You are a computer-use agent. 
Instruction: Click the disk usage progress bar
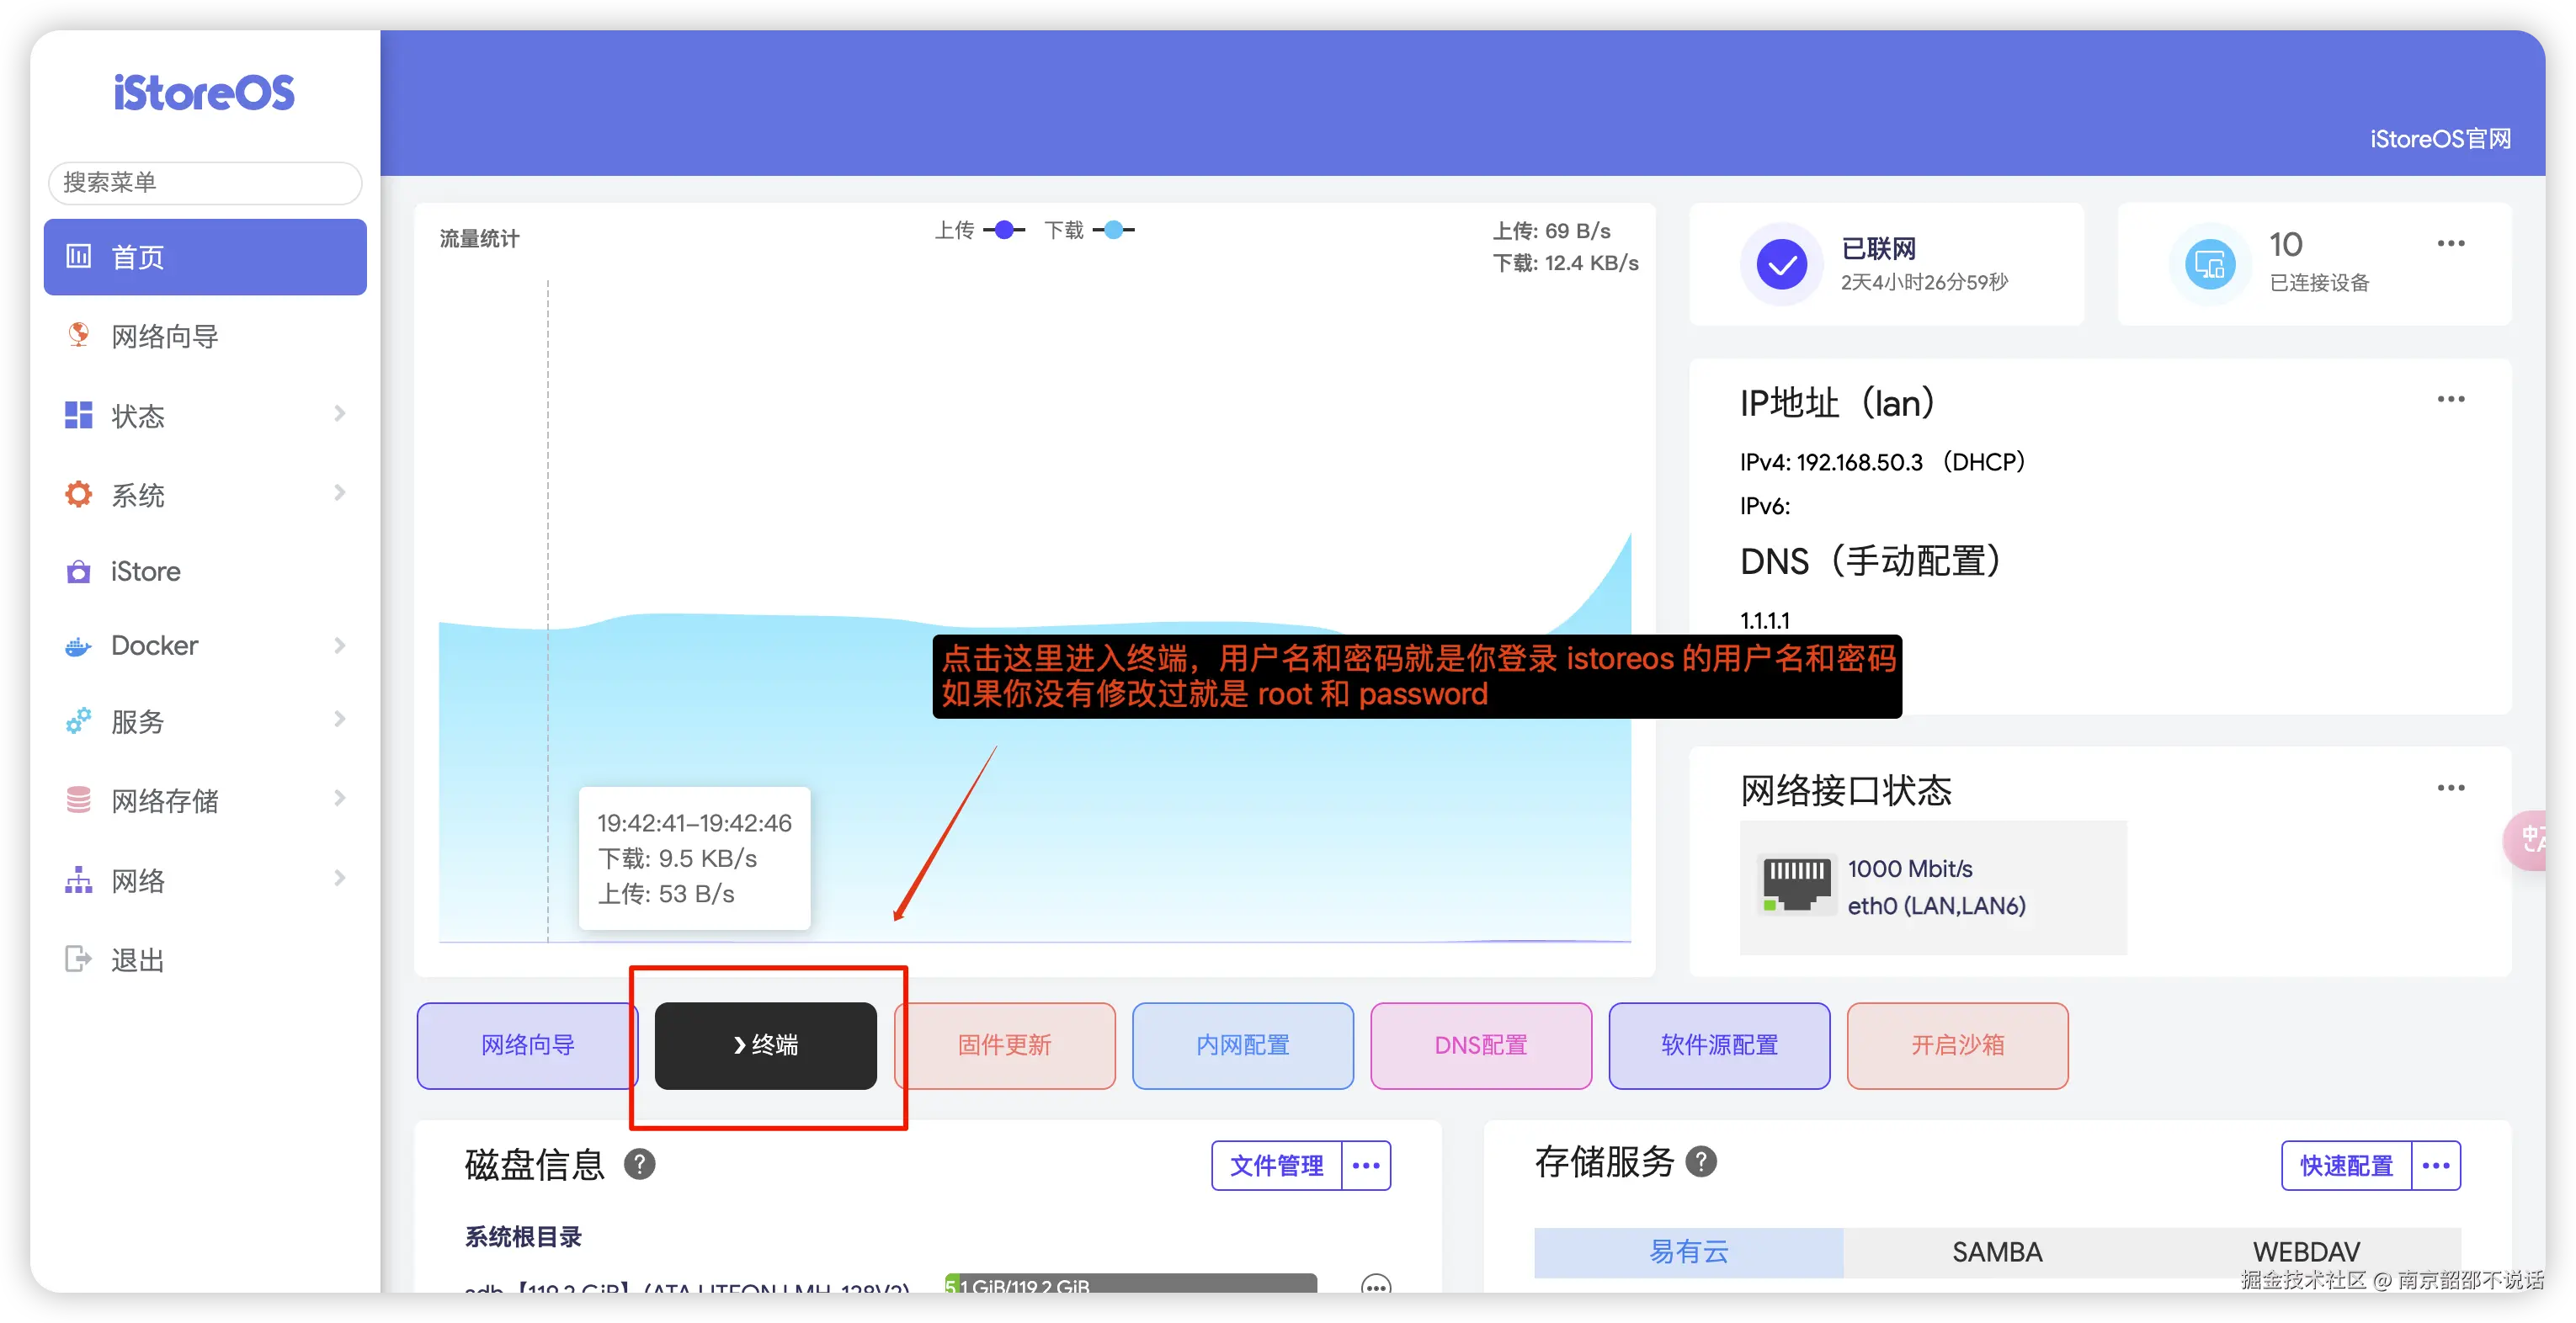(x=1130, y=1283)
